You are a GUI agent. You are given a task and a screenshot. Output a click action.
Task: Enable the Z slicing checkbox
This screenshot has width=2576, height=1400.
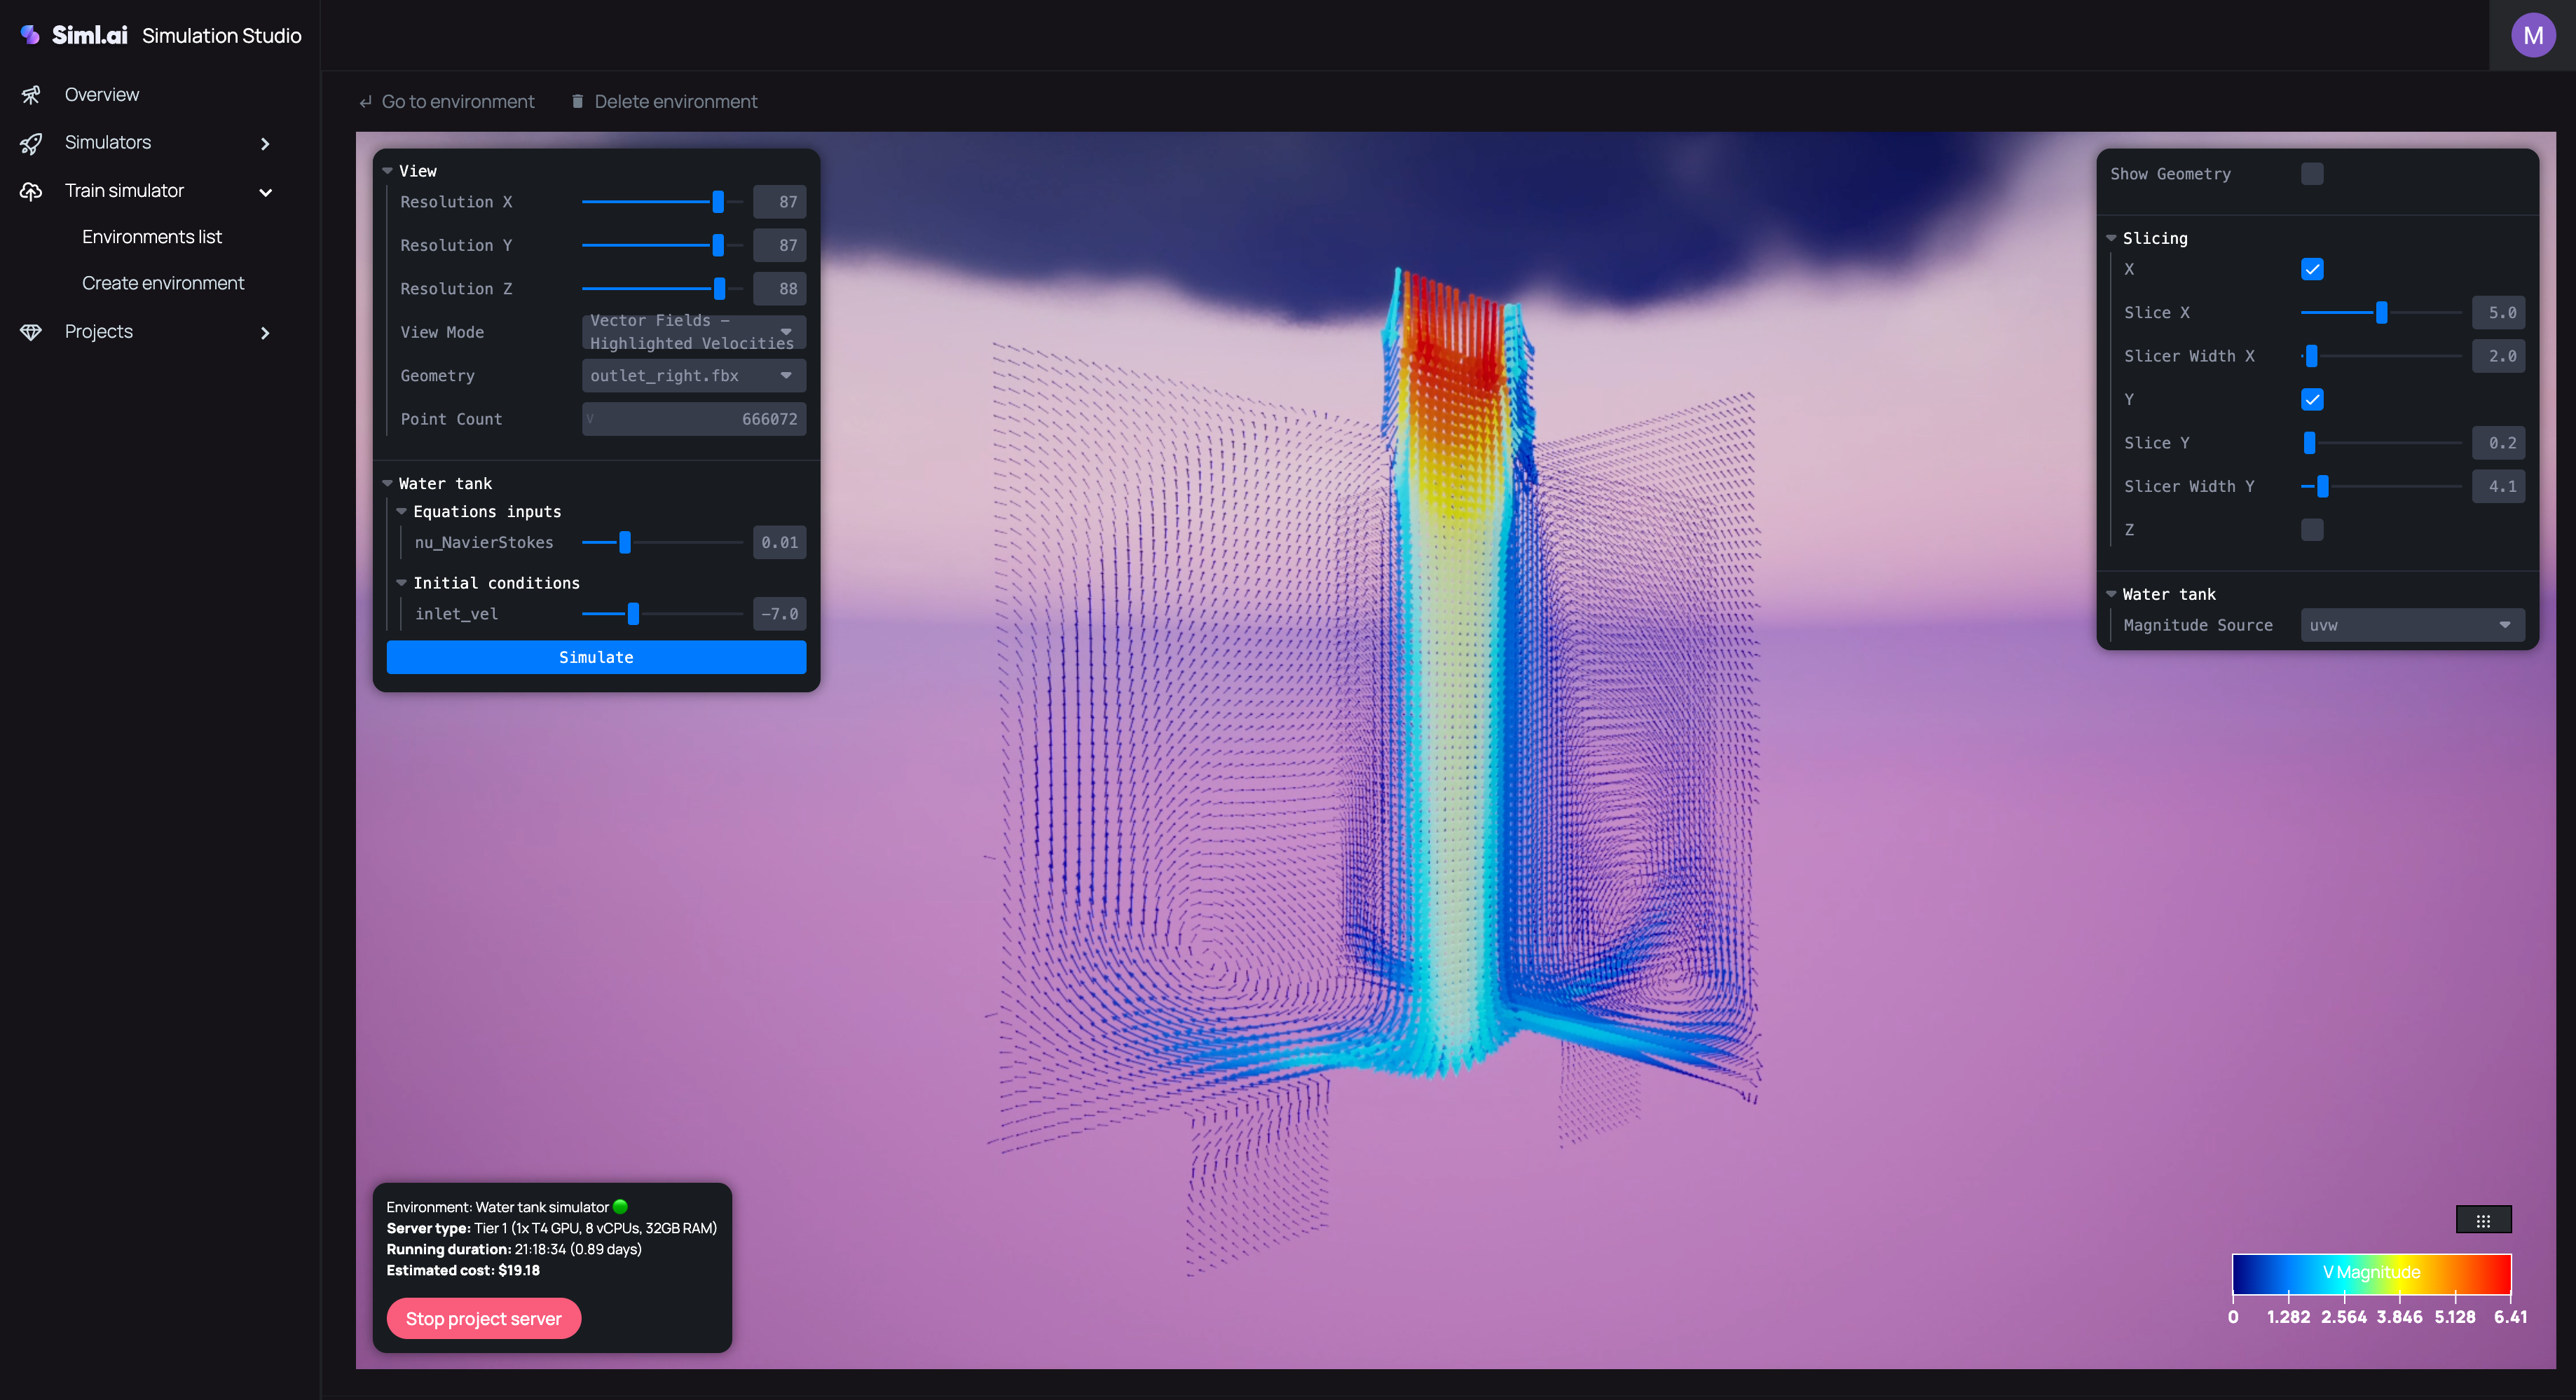pos(2311,530)
